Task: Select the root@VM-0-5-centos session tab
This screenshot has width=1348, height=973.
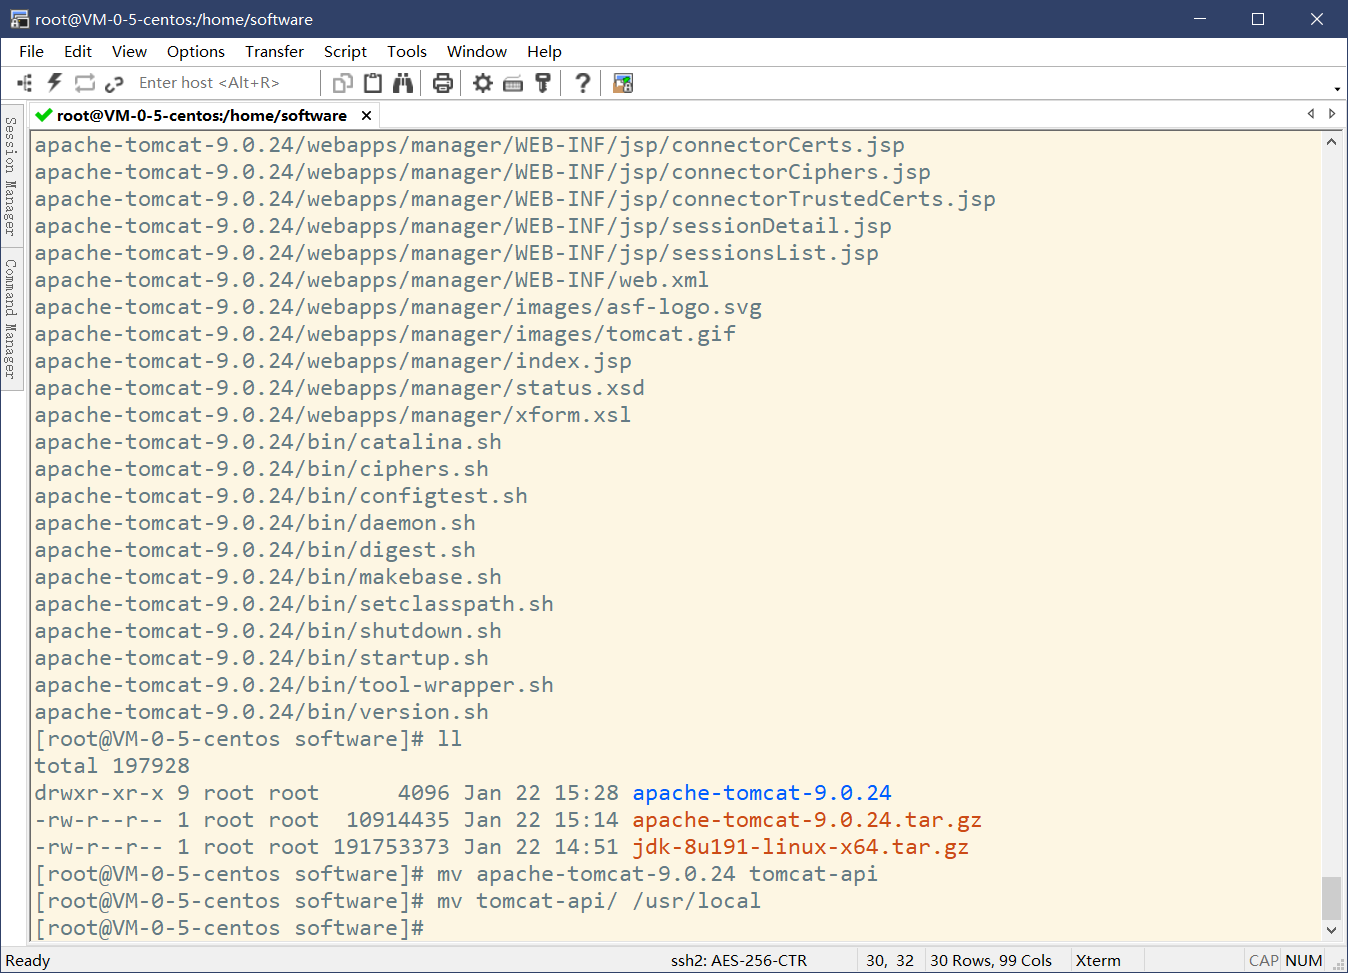Action: coord(202,115)
